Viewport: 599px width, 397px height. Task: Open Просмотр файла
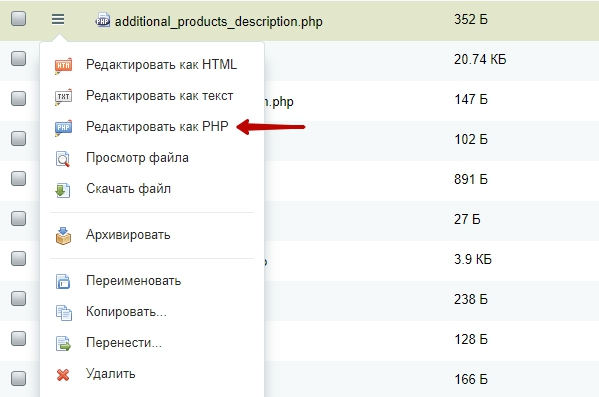pos(137,157)
